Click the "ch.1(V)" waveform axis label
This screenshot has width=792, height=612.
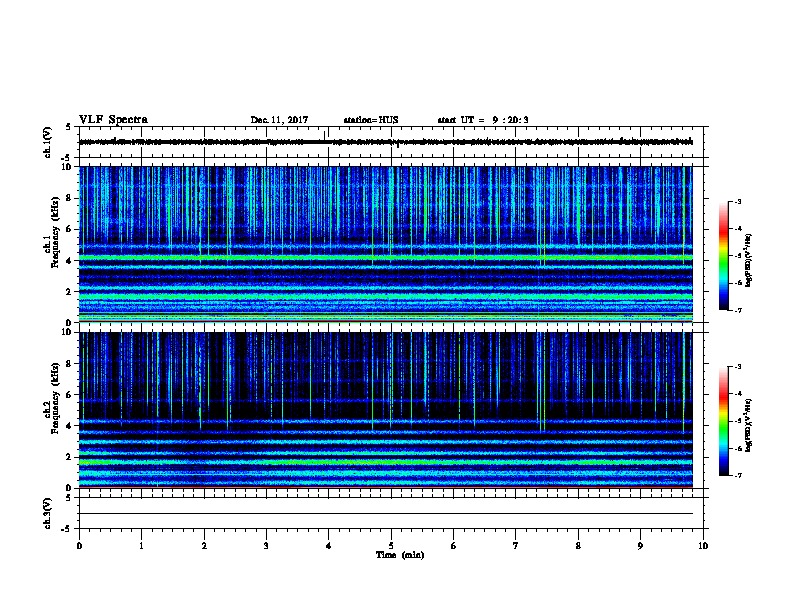tap(48, 142)
